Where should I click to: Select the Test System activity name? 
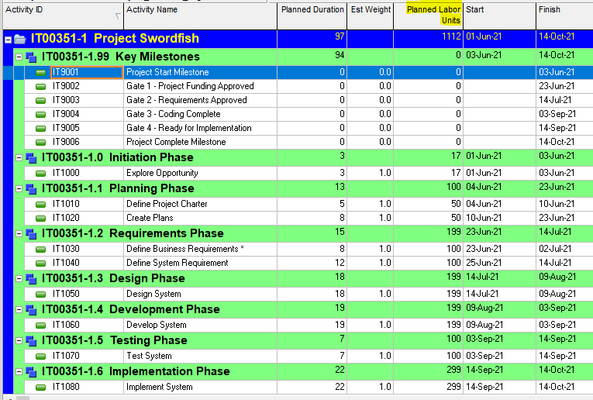(x=149, y=356)
